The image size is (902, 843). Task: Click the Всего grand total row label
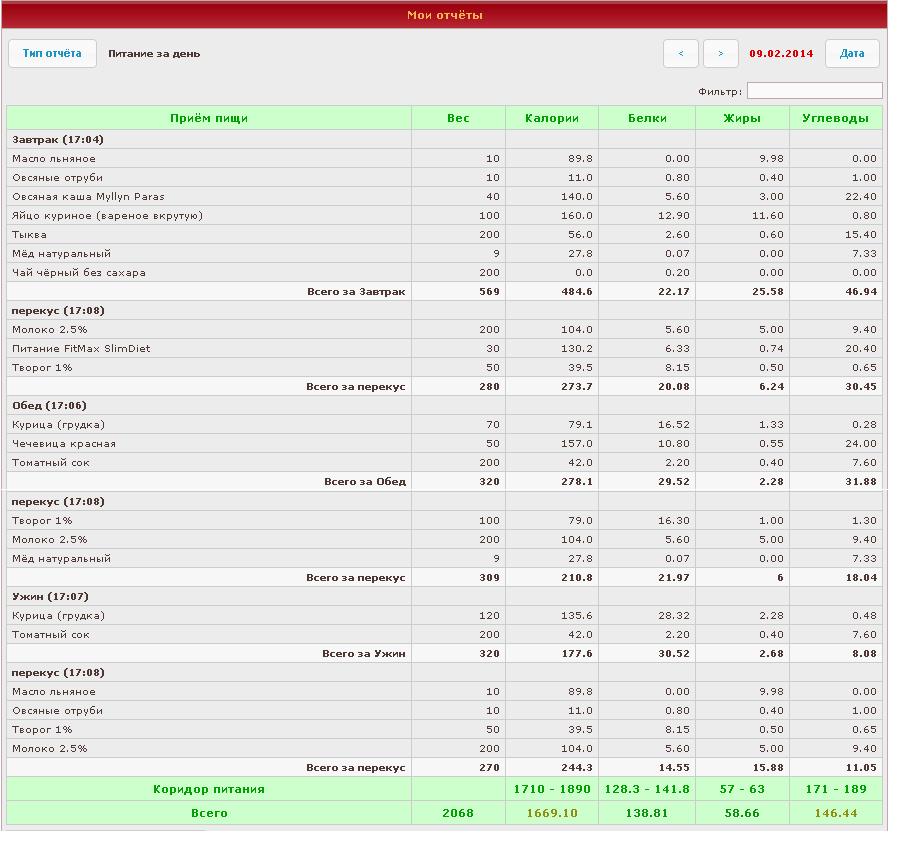(x=209, y=814)
